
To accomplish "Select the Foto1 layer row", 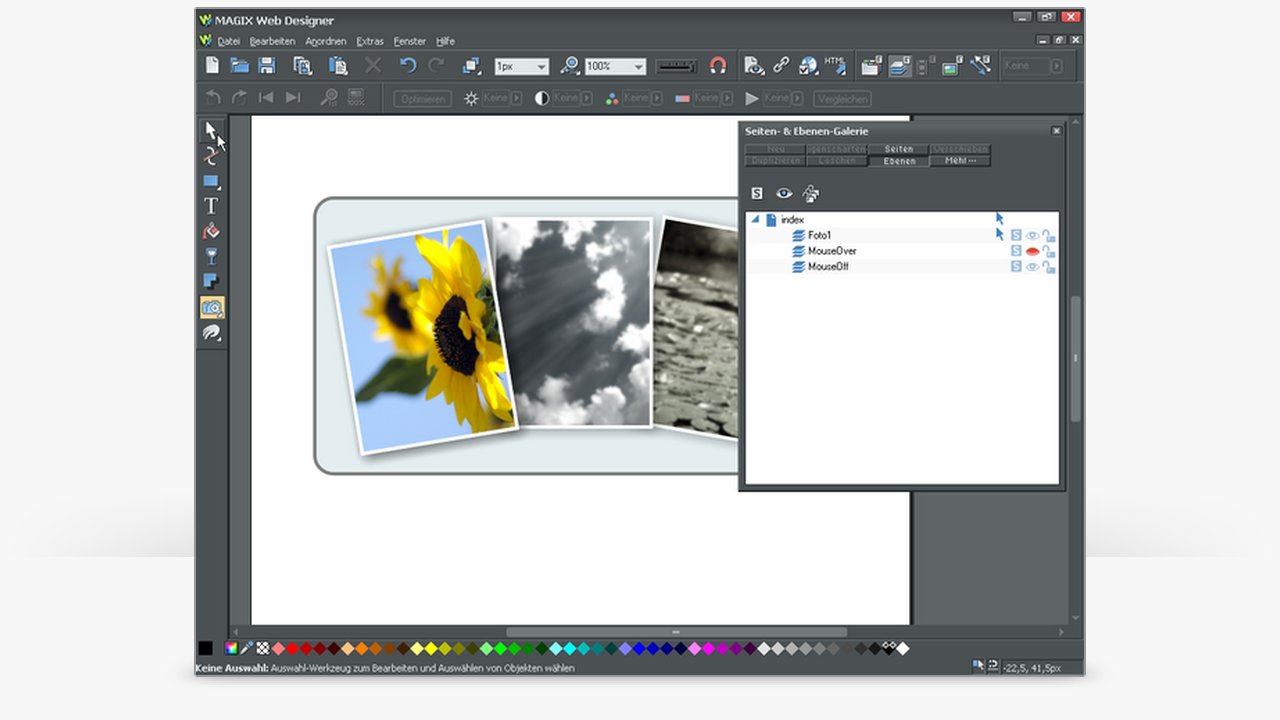I will point(902,236).
